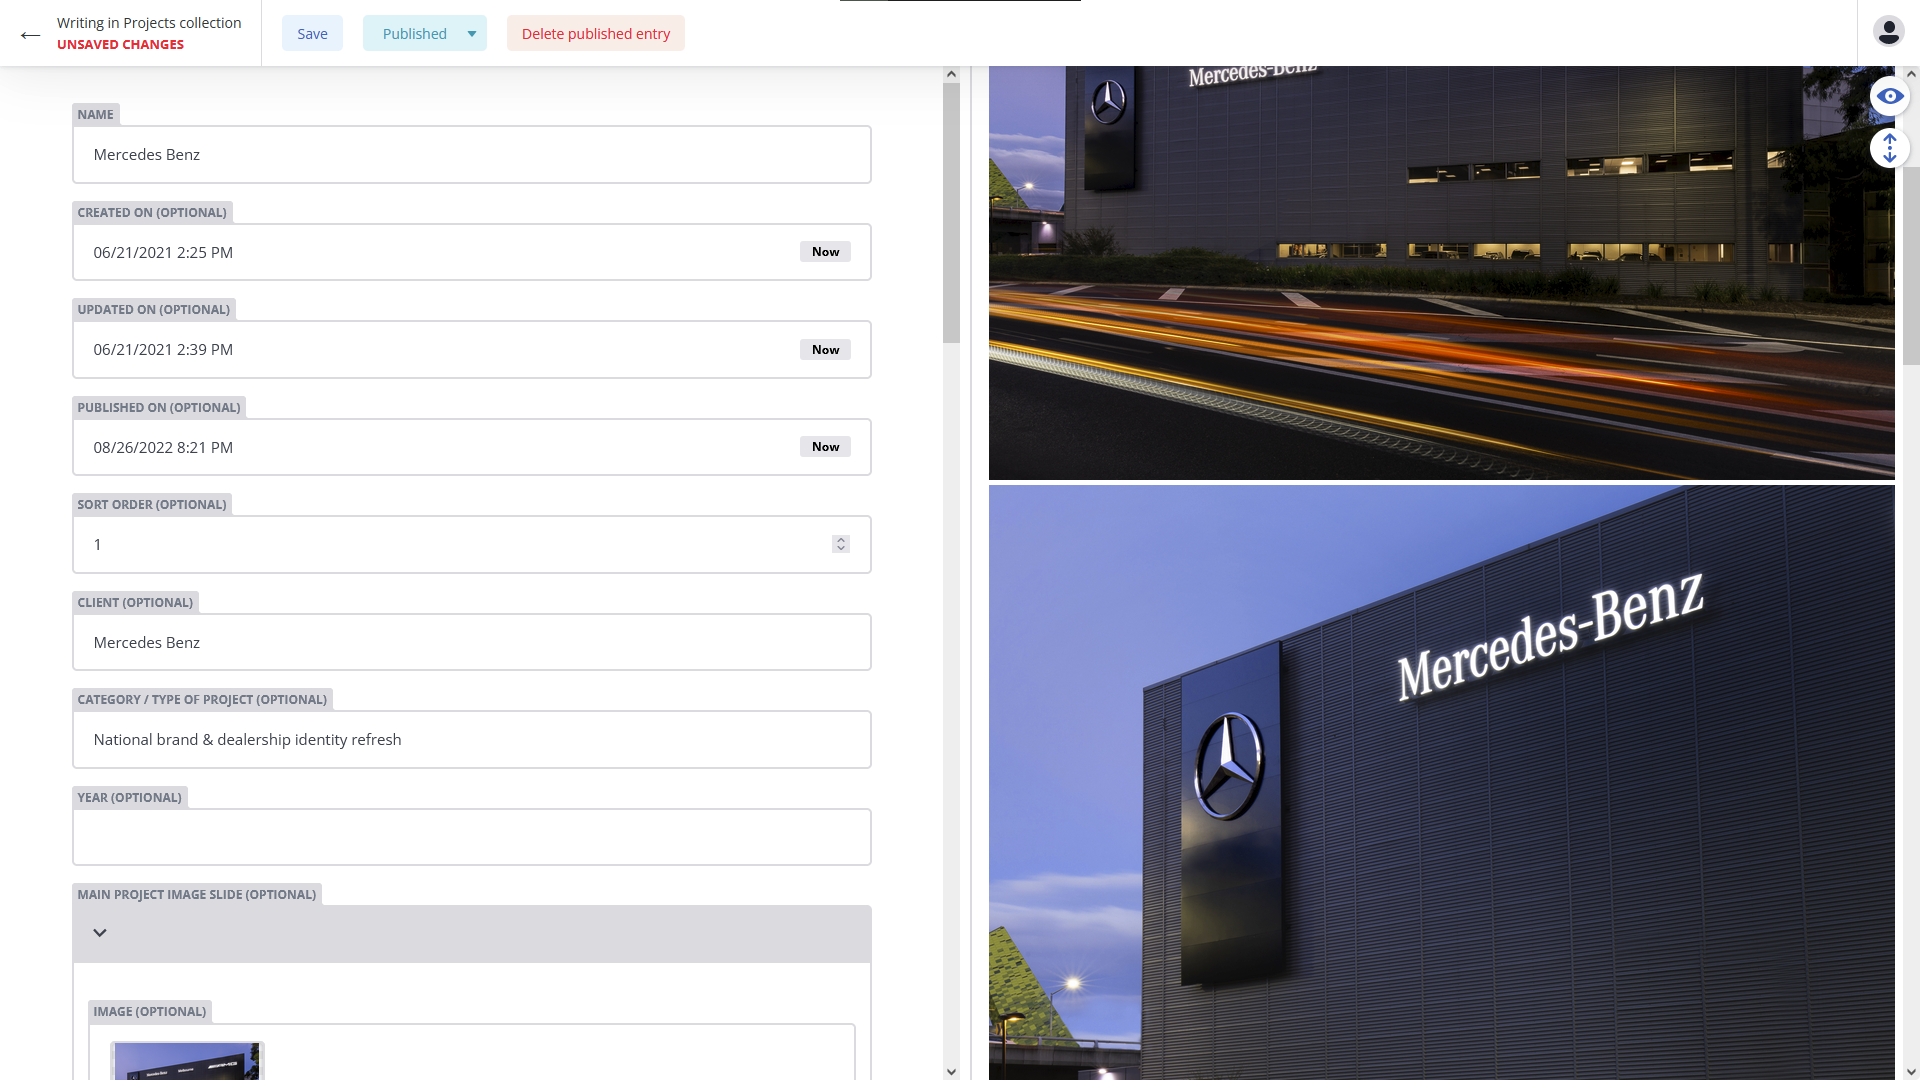The height and width of the screenshot is (1080, 1920).
Task: Open the Published status dropdown
Action: [x=425, y=33]
